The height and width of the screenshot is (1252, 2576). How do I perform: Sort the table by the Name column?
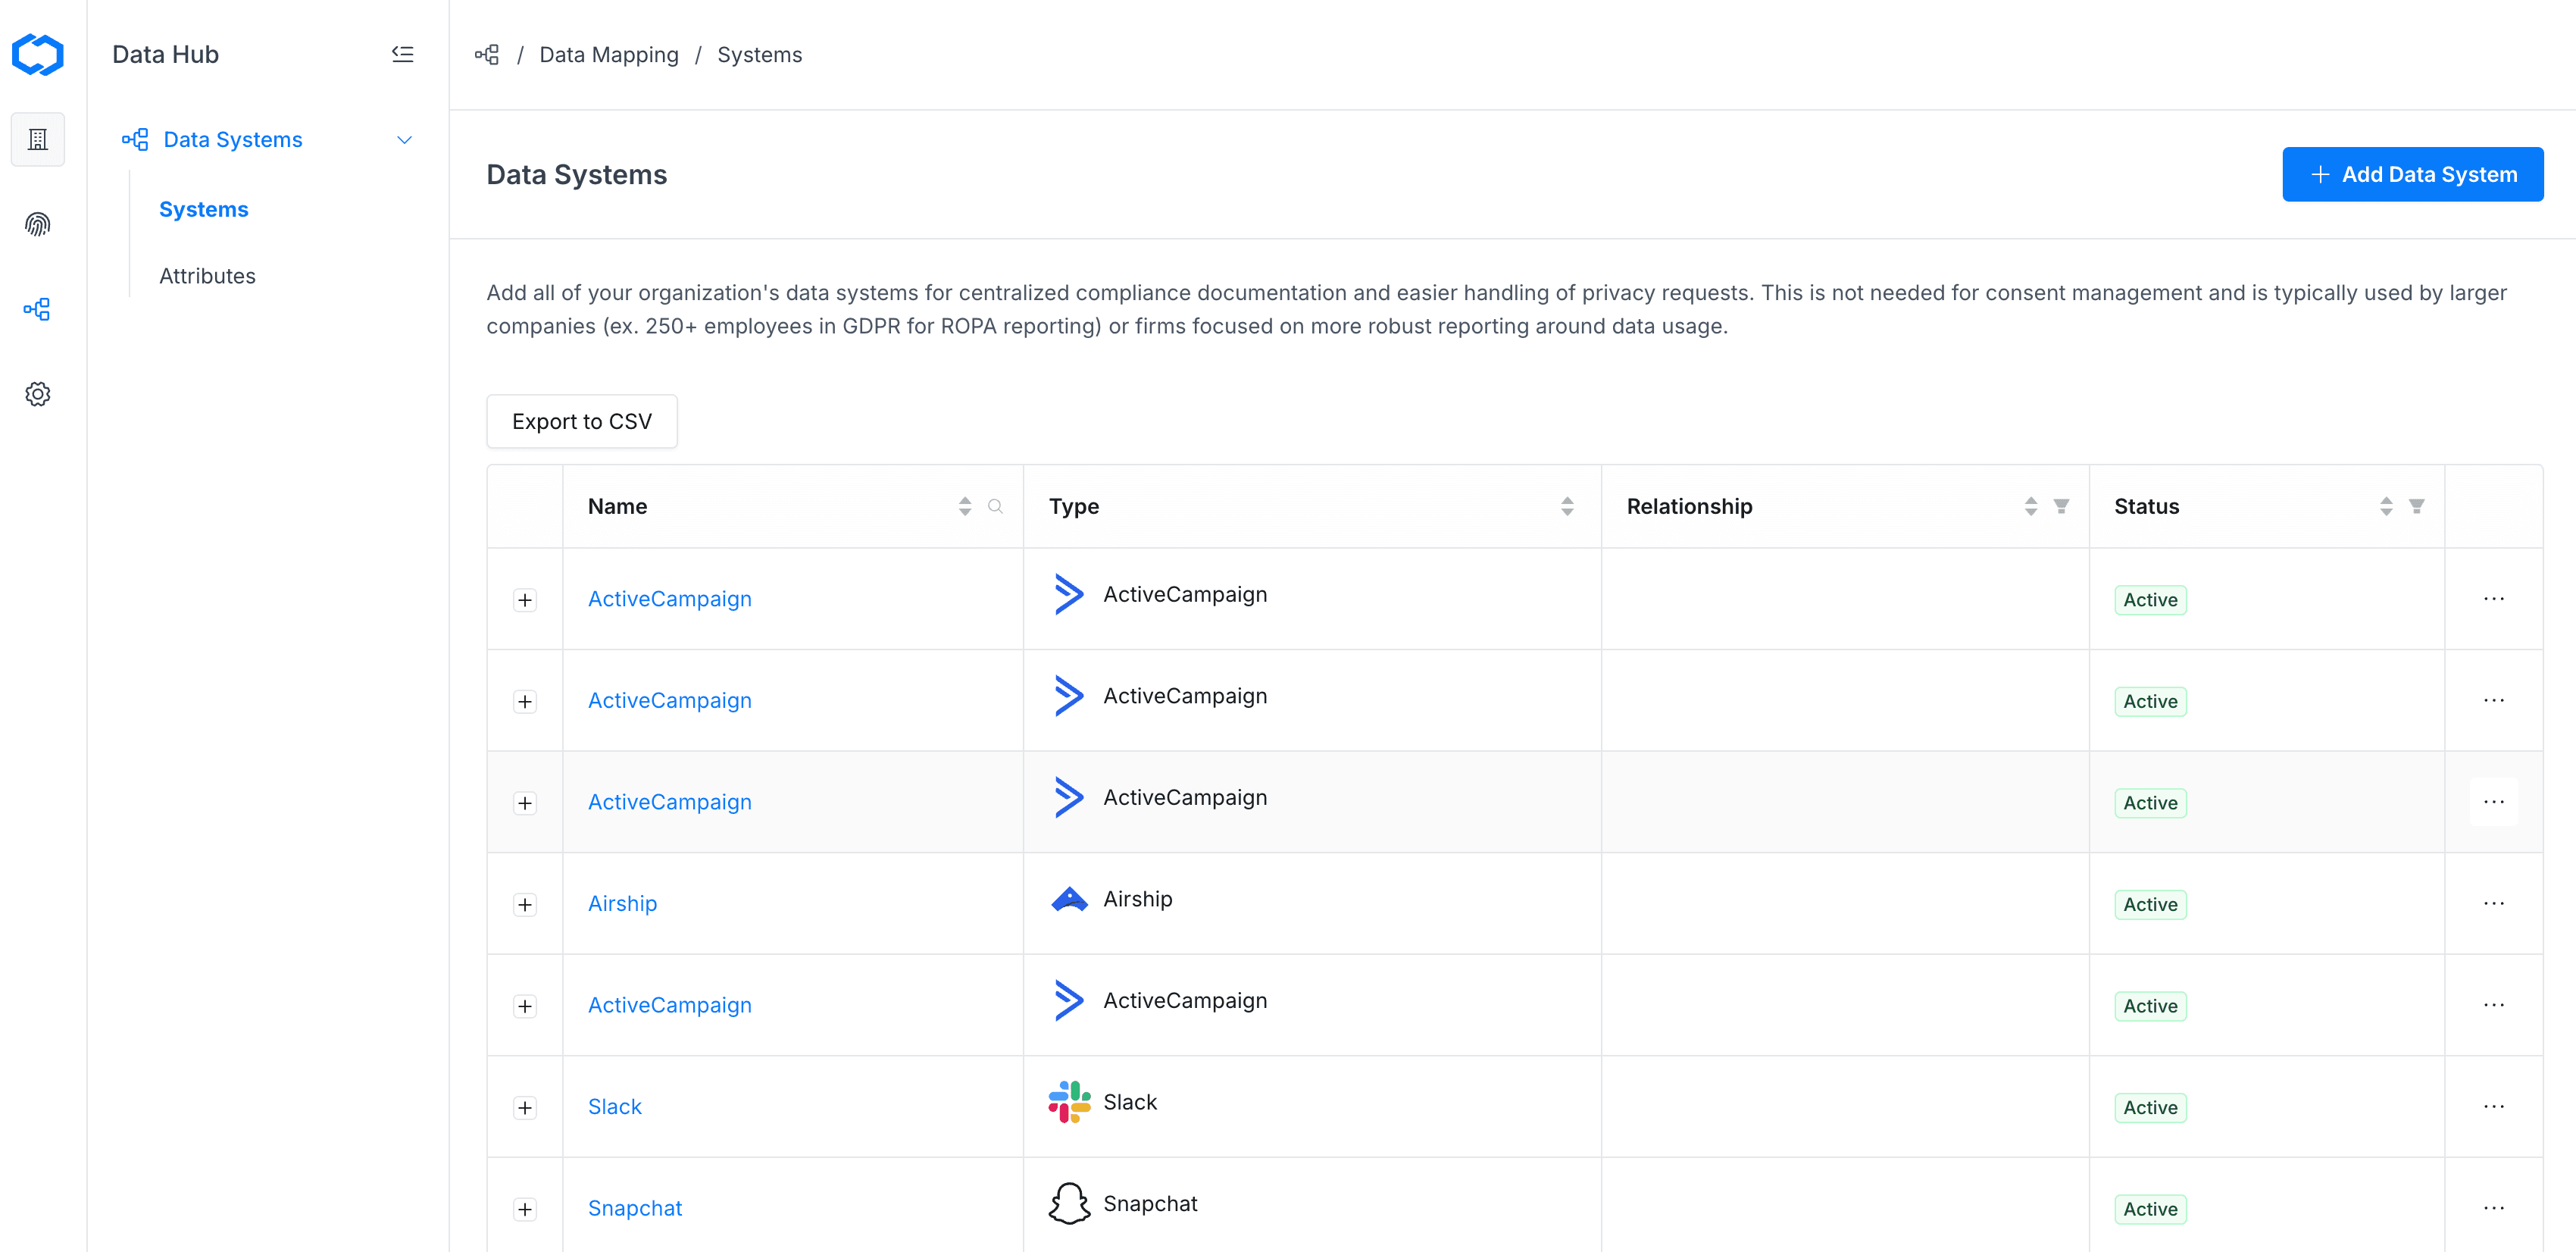click(964, 506)
